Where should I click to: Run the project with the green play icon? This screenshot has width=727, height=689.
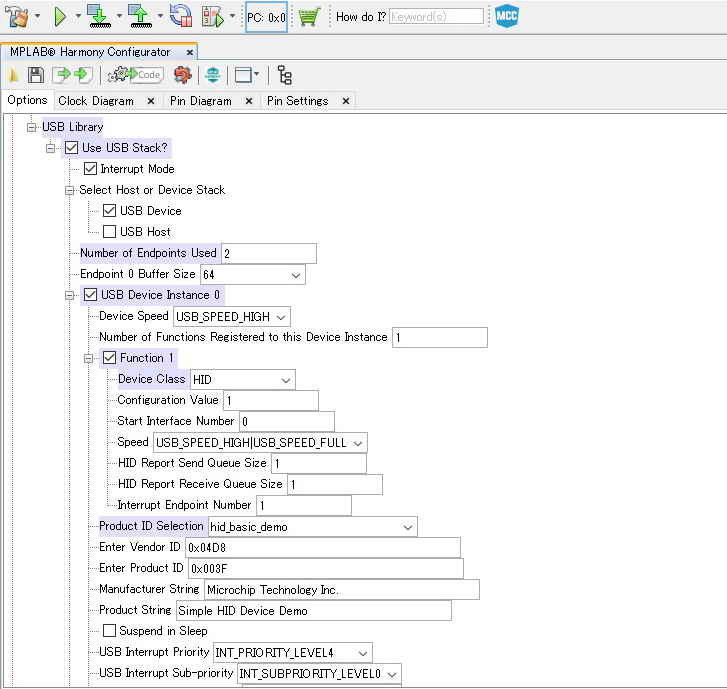point(60,17)
